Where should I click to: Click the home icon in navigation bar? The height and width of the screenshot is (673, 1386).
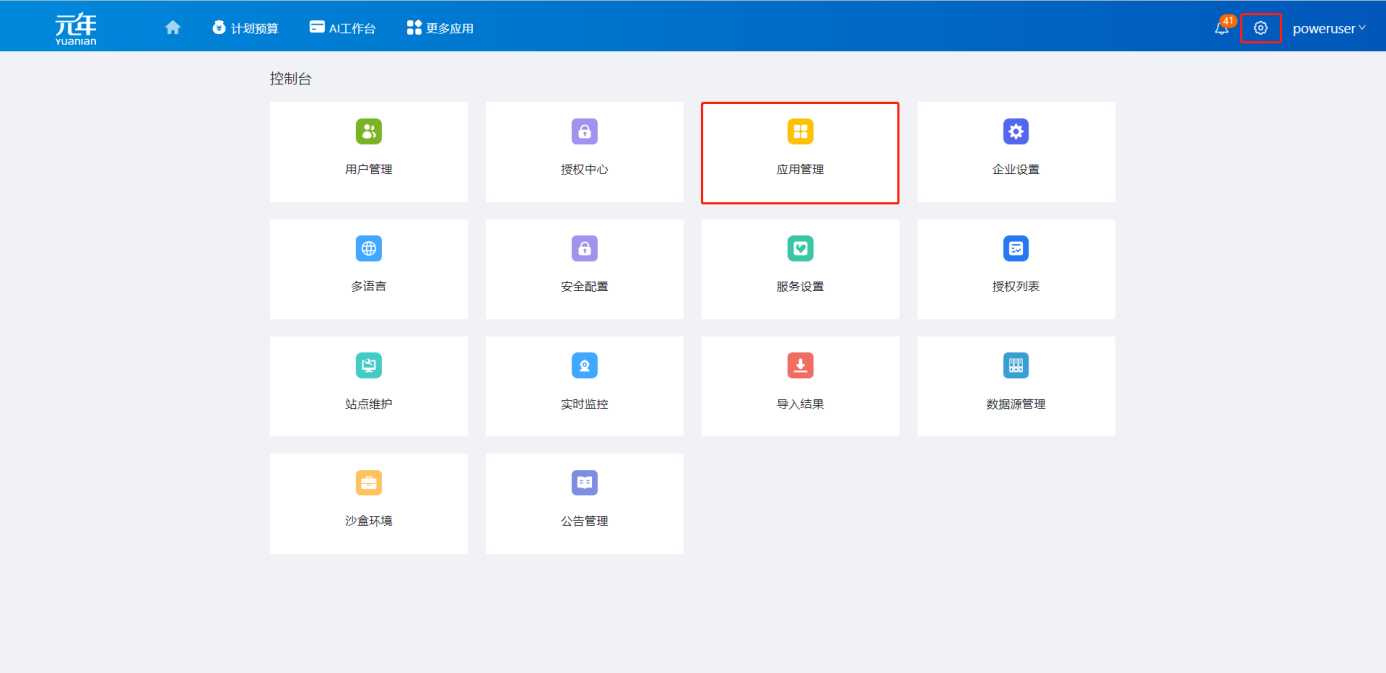pyautogui.click(x=173, y=28)
